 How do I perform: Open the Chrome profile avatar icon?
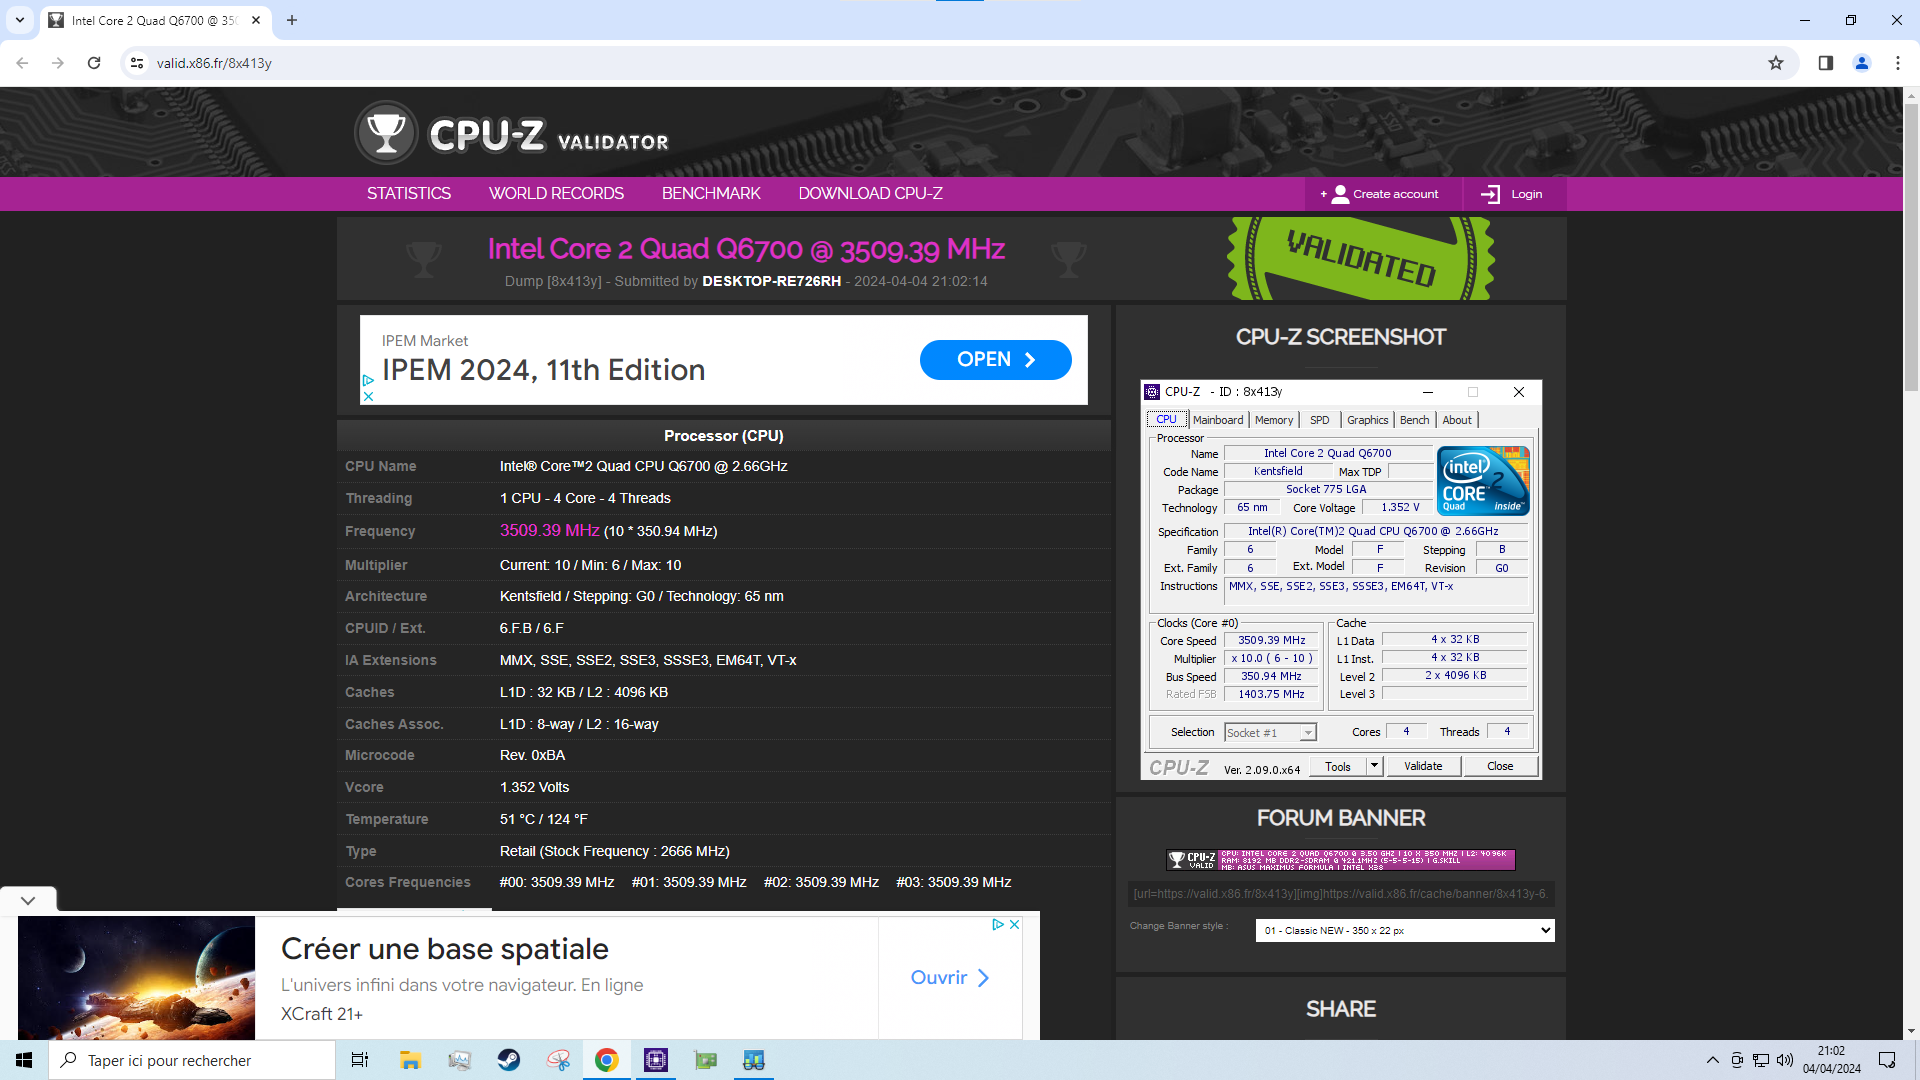pos(1862,63)
